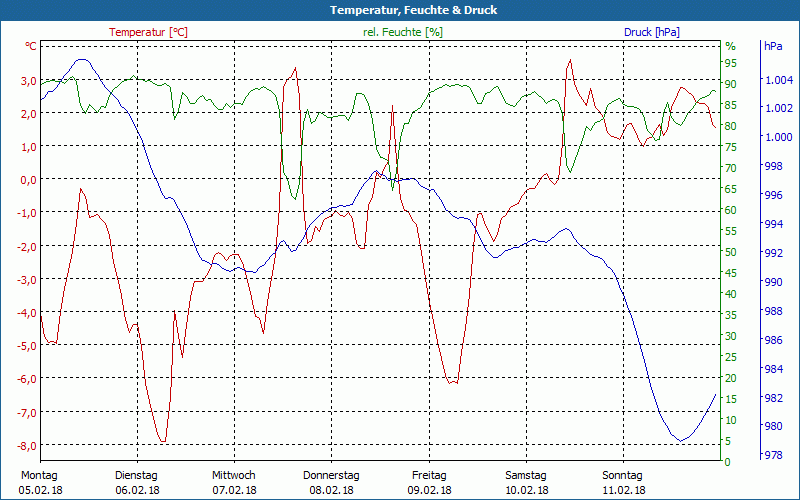Click the date '11.02.18'
The height and width of the screenshot is (500, 800).
pos(623,491)
